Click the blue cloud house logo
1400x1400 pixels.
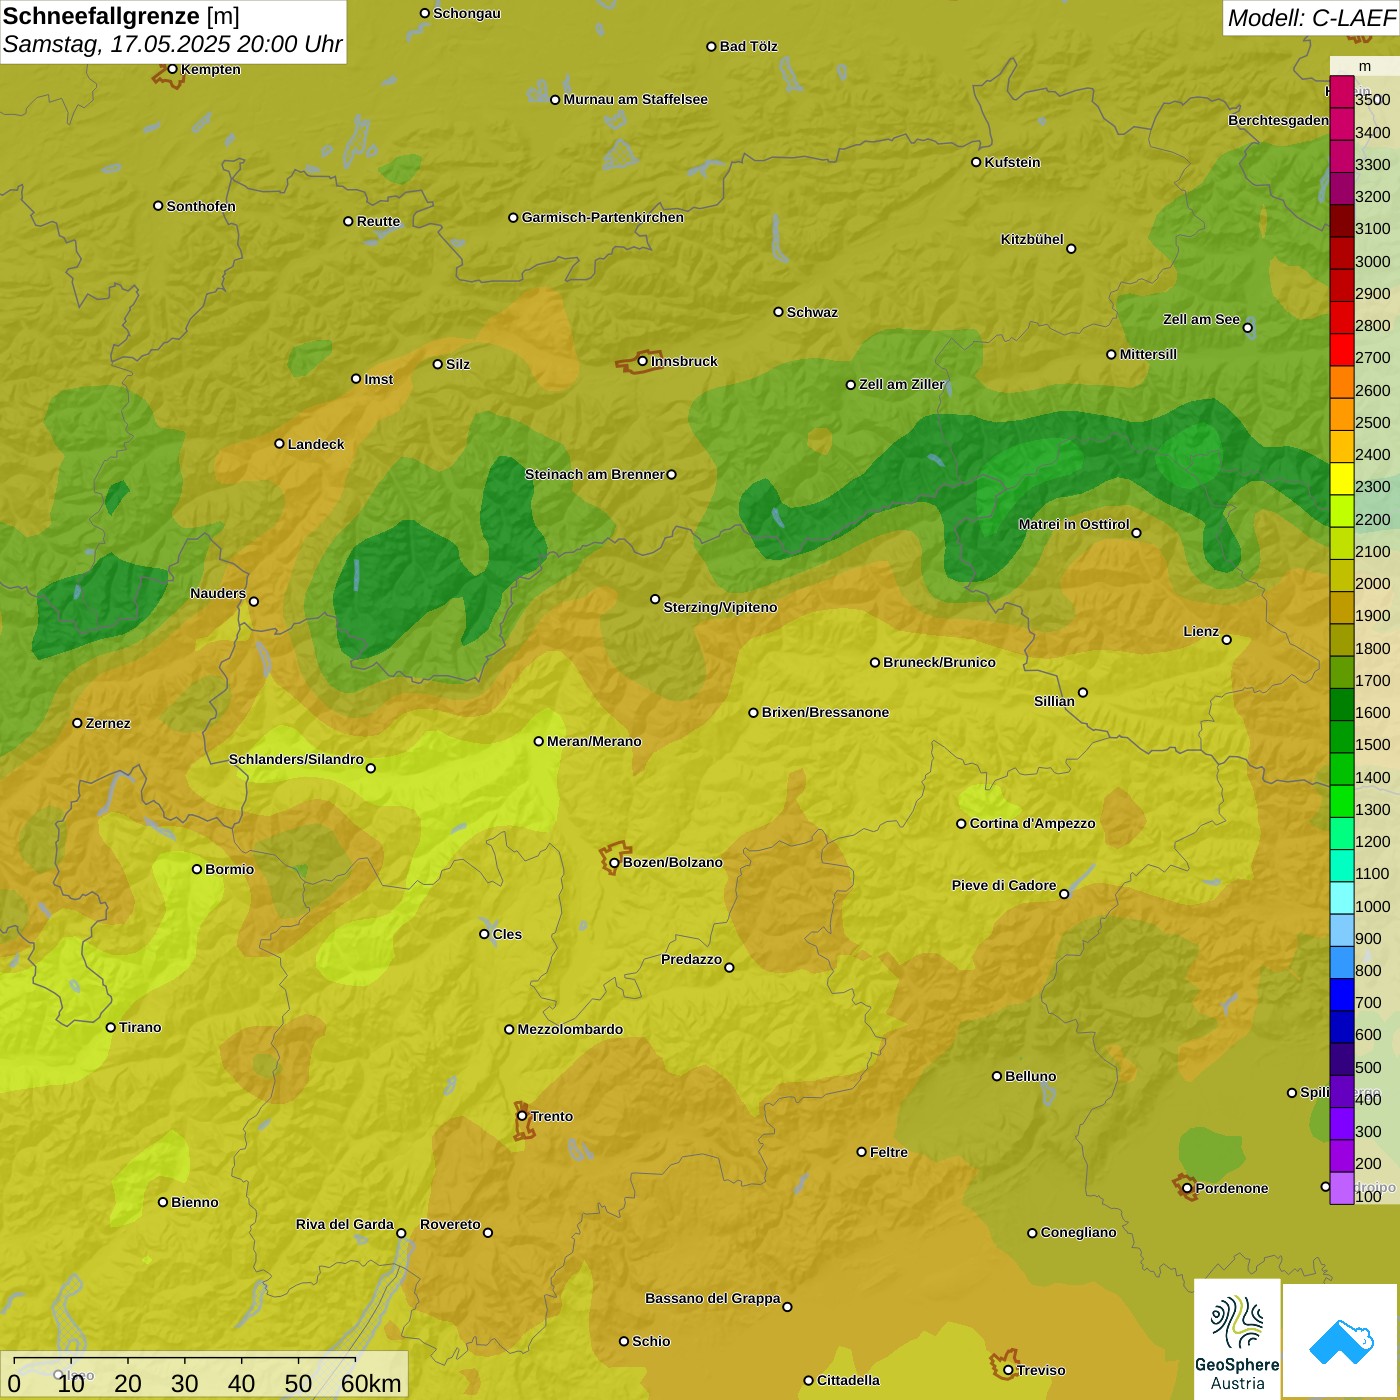[1341, 1340]
